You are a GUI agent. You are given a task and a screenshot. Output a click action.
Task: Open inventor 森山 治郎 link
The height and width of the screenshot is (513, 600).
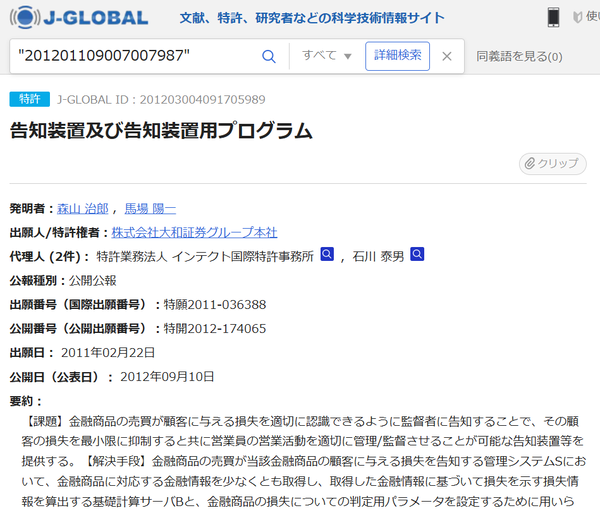[x=83, y=209]
